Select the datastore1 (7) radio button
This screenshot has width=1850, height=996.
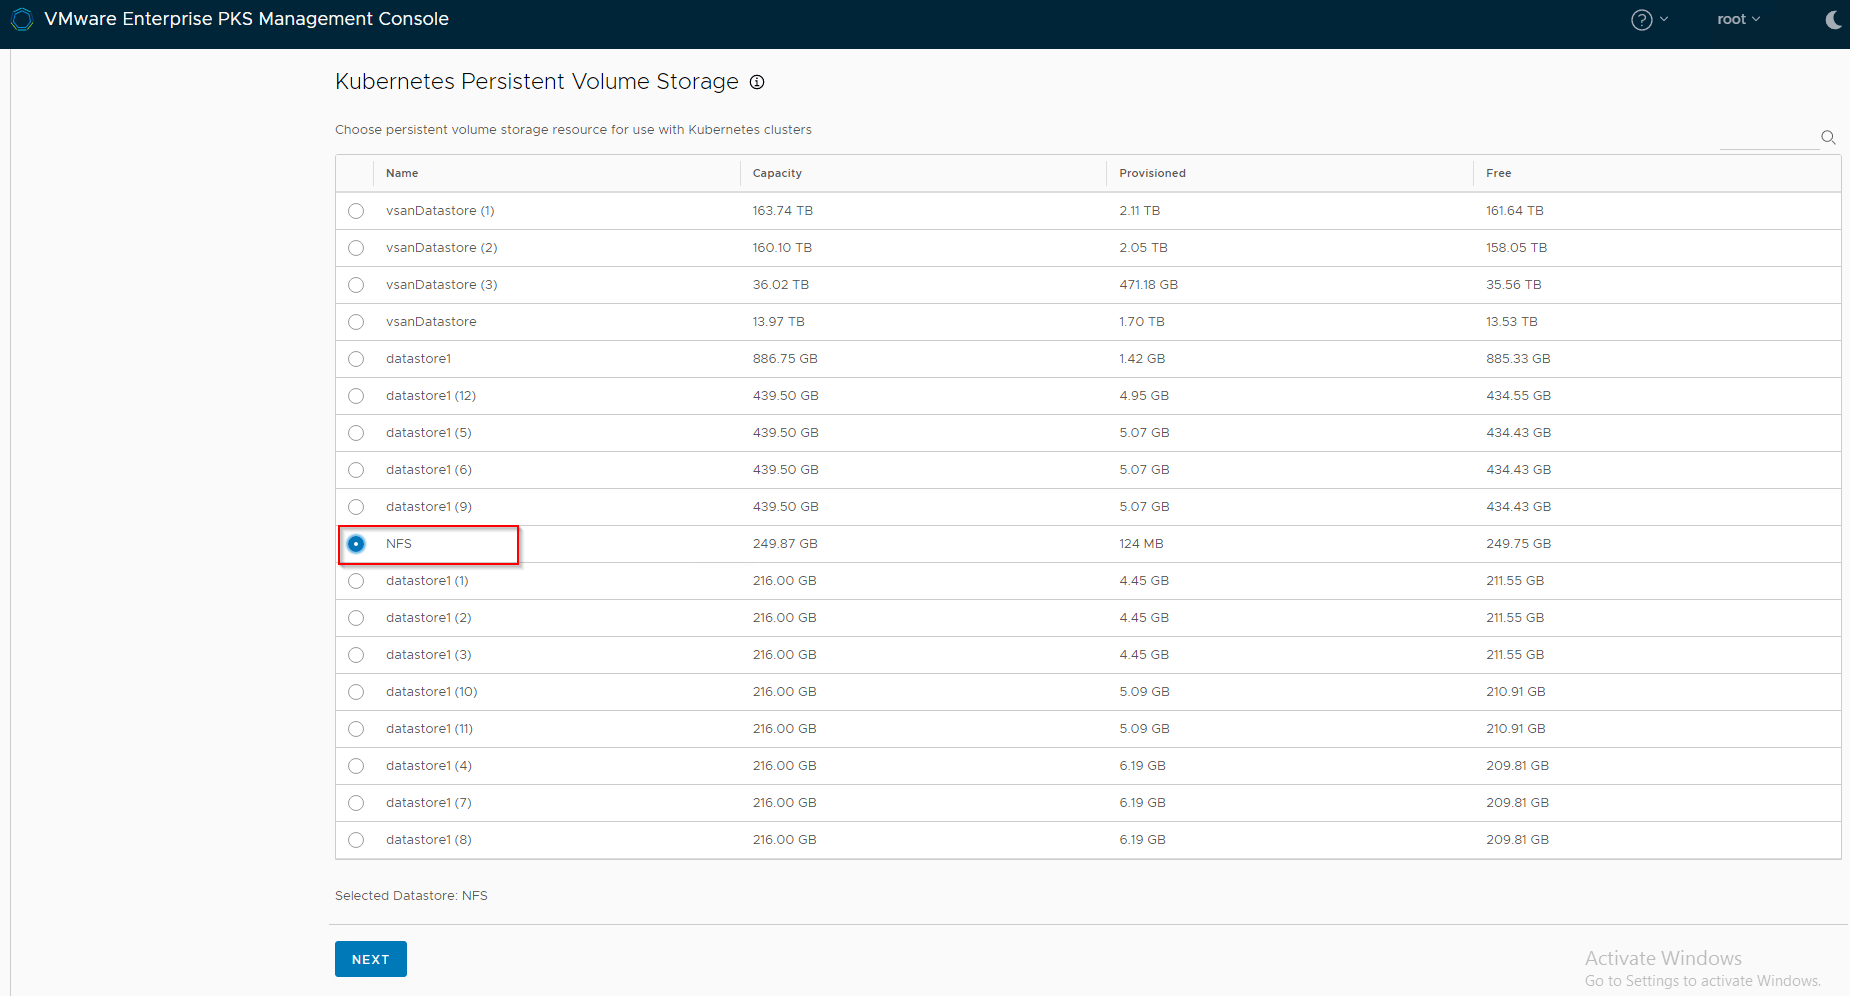coord(356,803)
